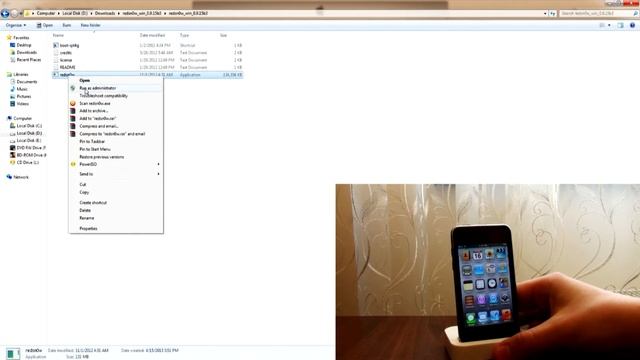Choose Troubleshoot compatibility
The width and height of the screenshot is (640, 360).
[x=103, y=96]
